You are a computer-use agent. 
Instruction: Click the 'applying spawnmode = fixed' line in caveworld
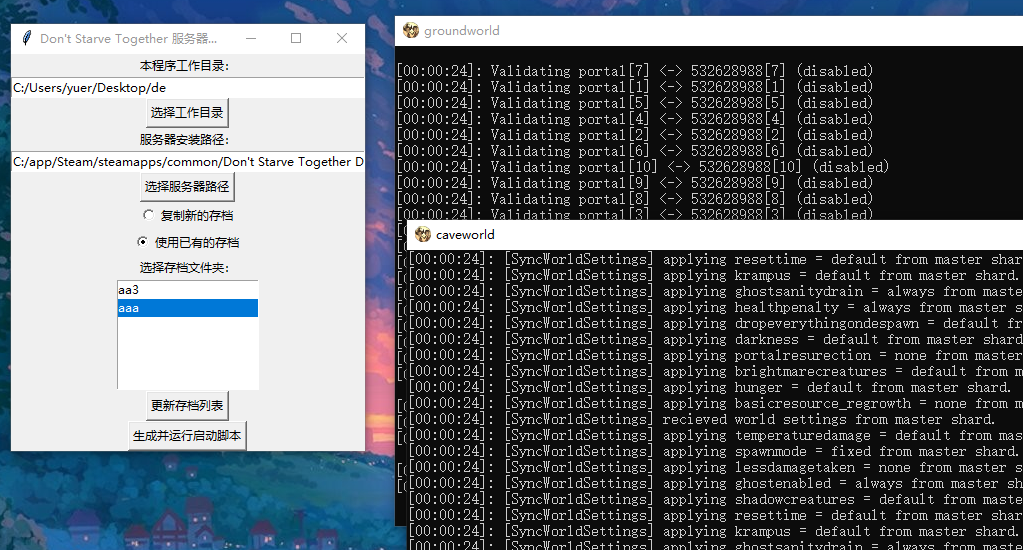coord(714,451)
